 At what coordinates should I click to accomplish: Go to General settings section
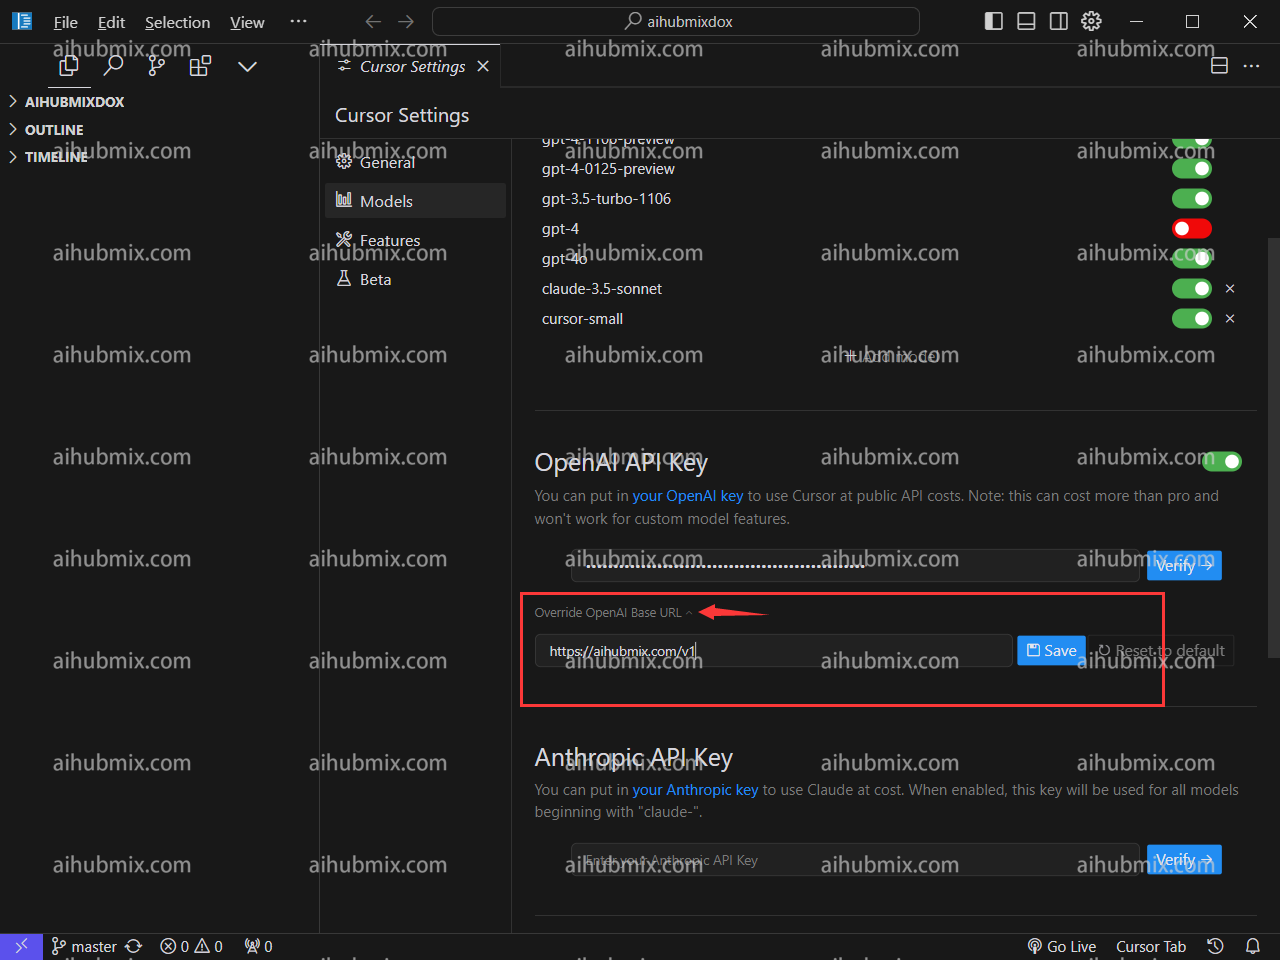click(x=416, y=162)
